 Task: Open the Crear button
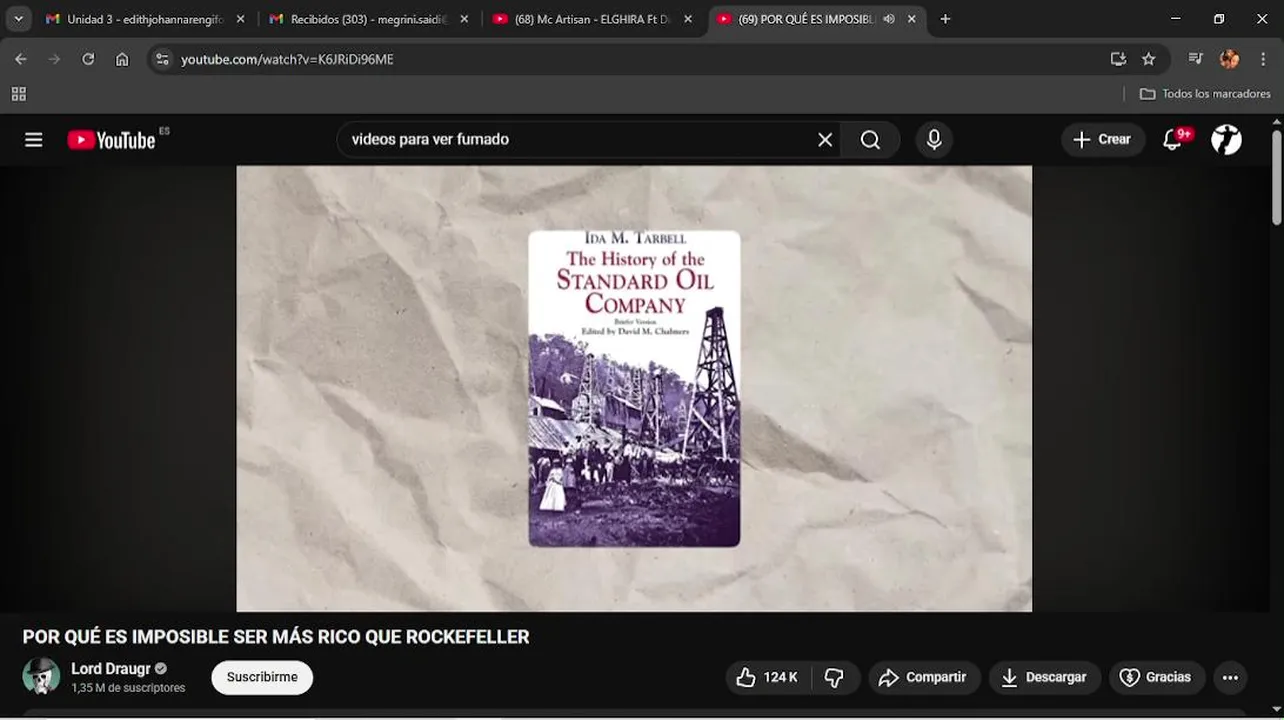(x=1103, y=140)
